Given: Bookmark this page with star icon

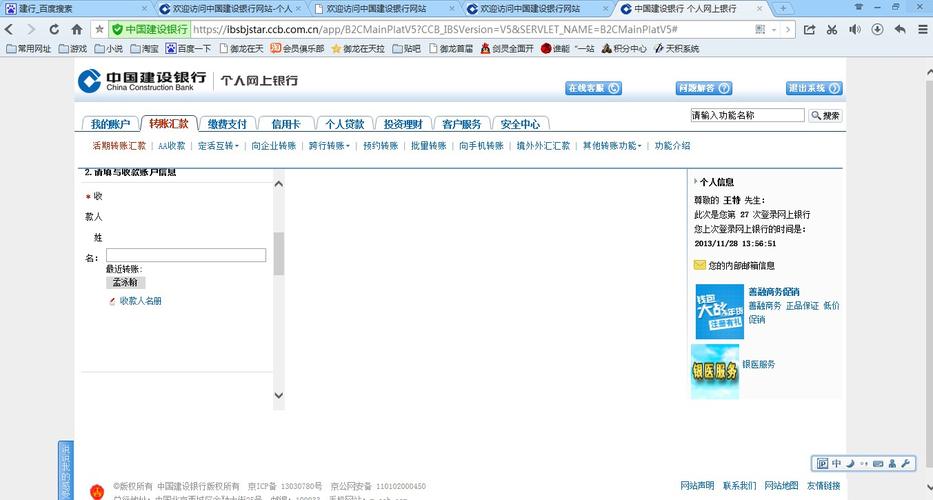Looking at the screenshot, I should click(99, 29).
